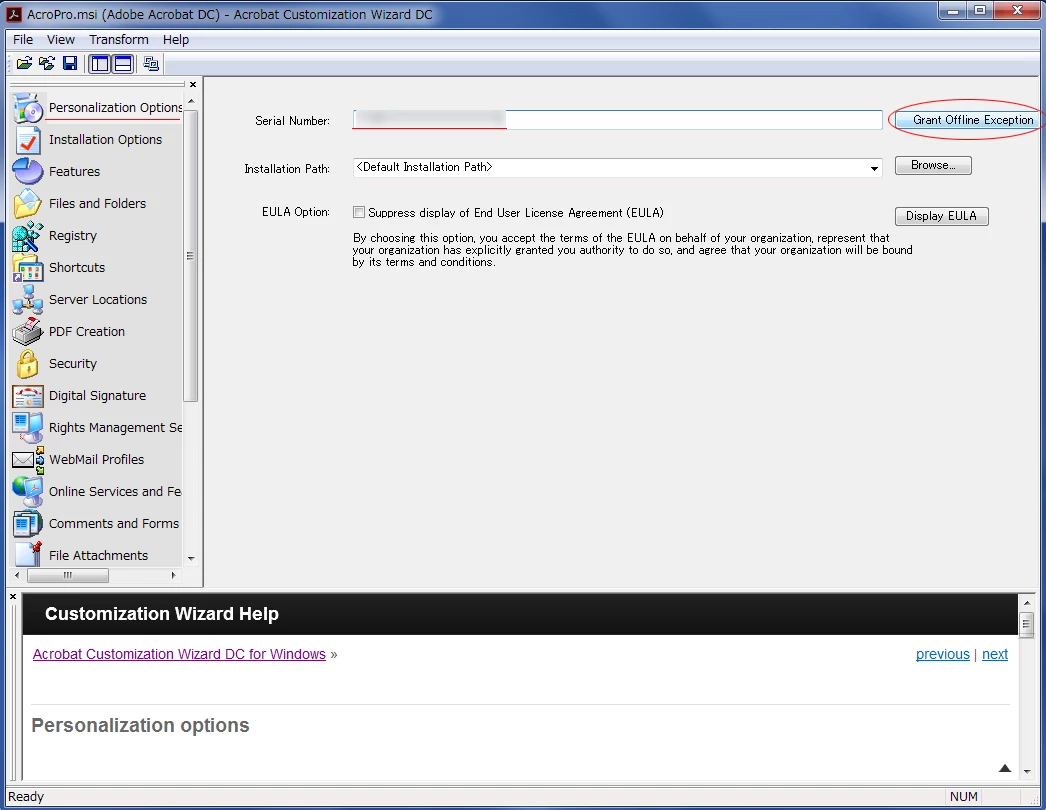
Task: Select the Installation Options icon
Action: pyautogui.click(x=28, y=139)
